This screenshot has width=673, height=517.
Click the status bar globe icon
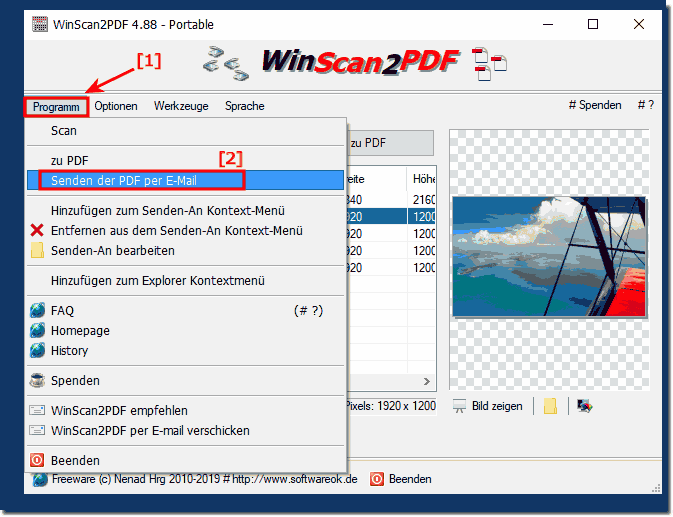pos(39,479)
